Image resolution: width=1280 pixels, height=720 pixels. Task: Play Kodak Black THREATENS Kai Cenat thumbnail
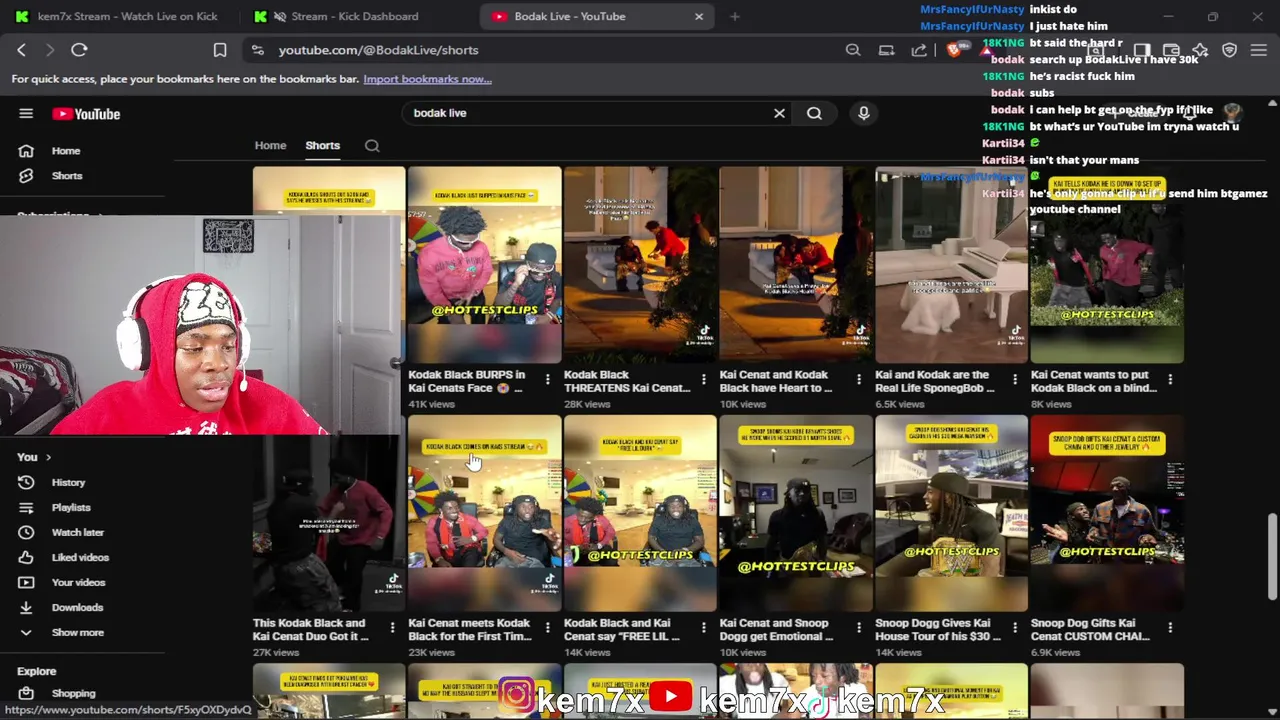(x=640, y=265)
